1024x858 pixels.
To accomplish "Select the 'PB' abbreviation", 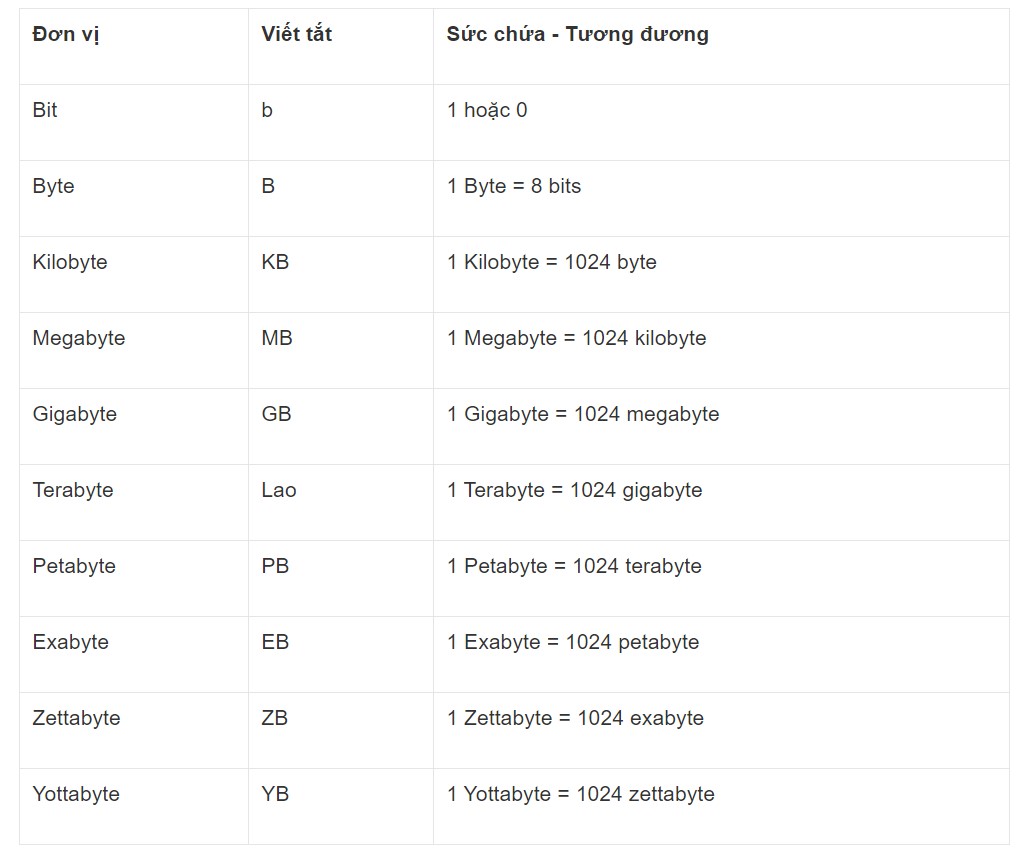I will point(275,567).
